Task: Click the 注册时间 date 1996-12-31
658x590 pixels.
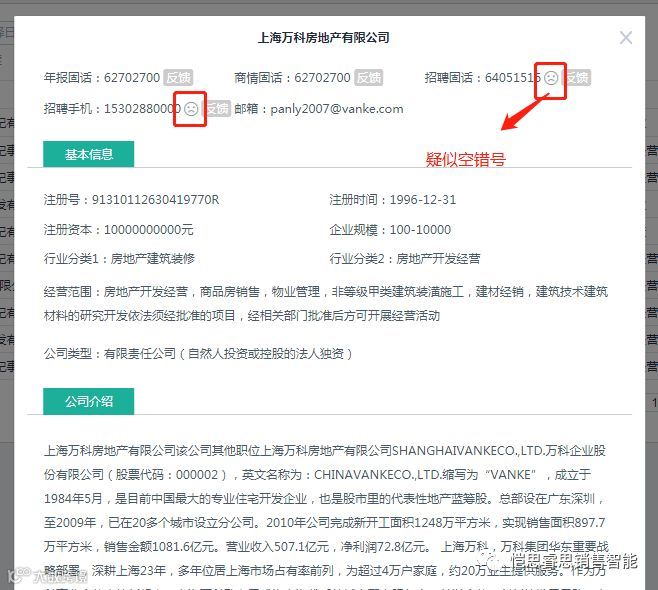Action: (x=423, y=200)
